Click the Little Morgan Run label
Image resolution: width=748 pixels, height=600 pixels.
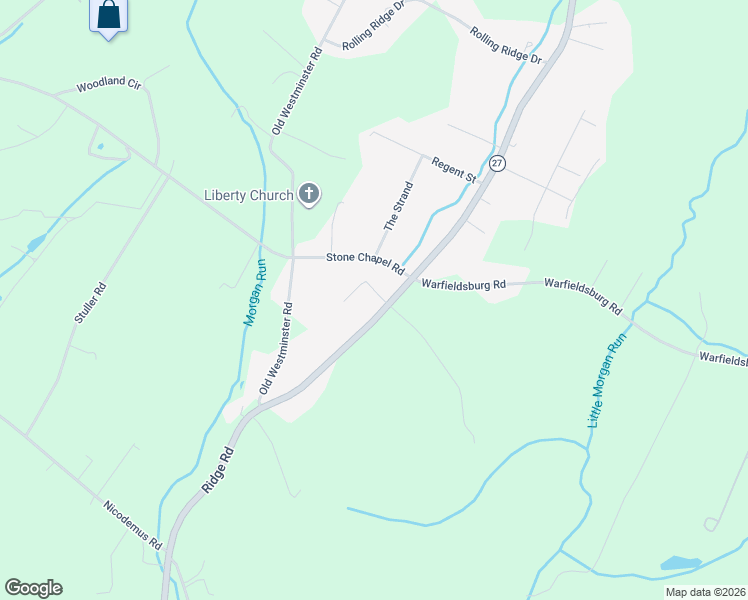click(x=606, y=381)
